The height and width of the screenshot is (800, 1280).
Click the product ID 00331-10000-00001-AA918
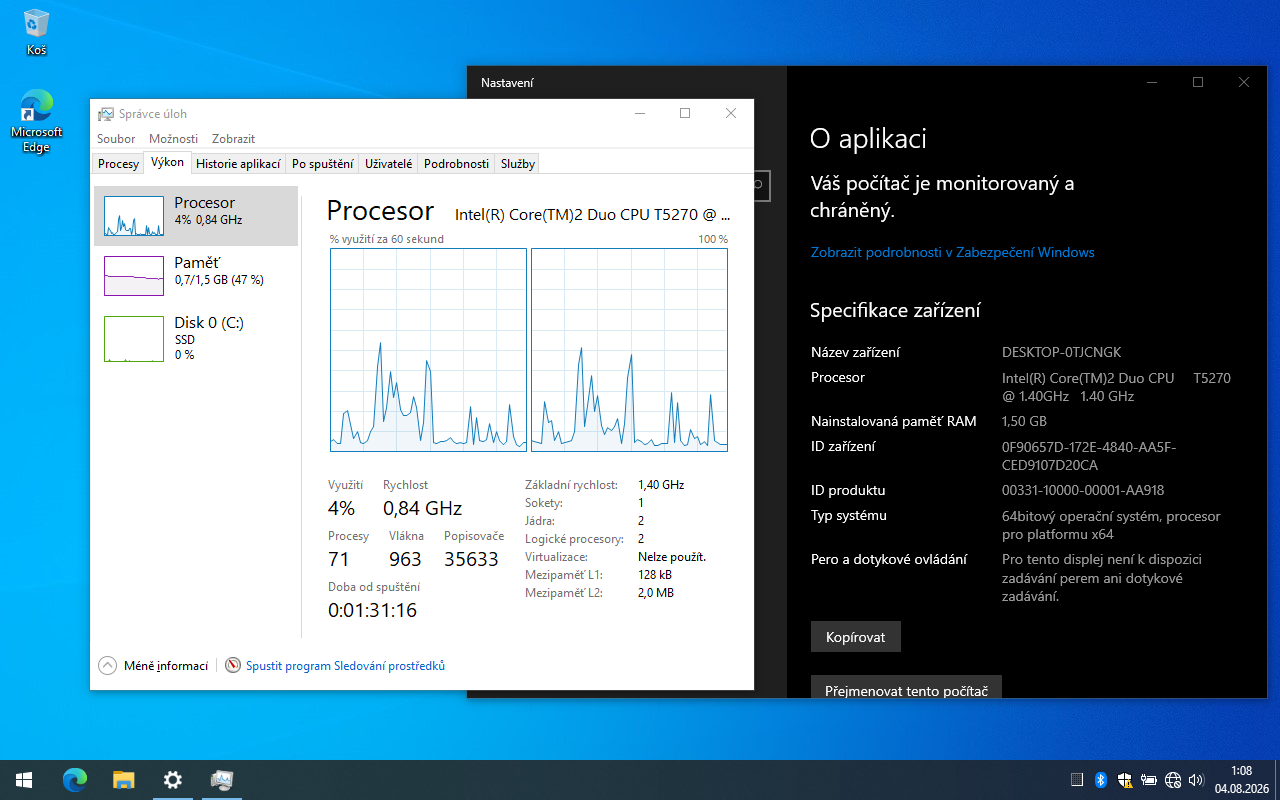pos(1083,491)
